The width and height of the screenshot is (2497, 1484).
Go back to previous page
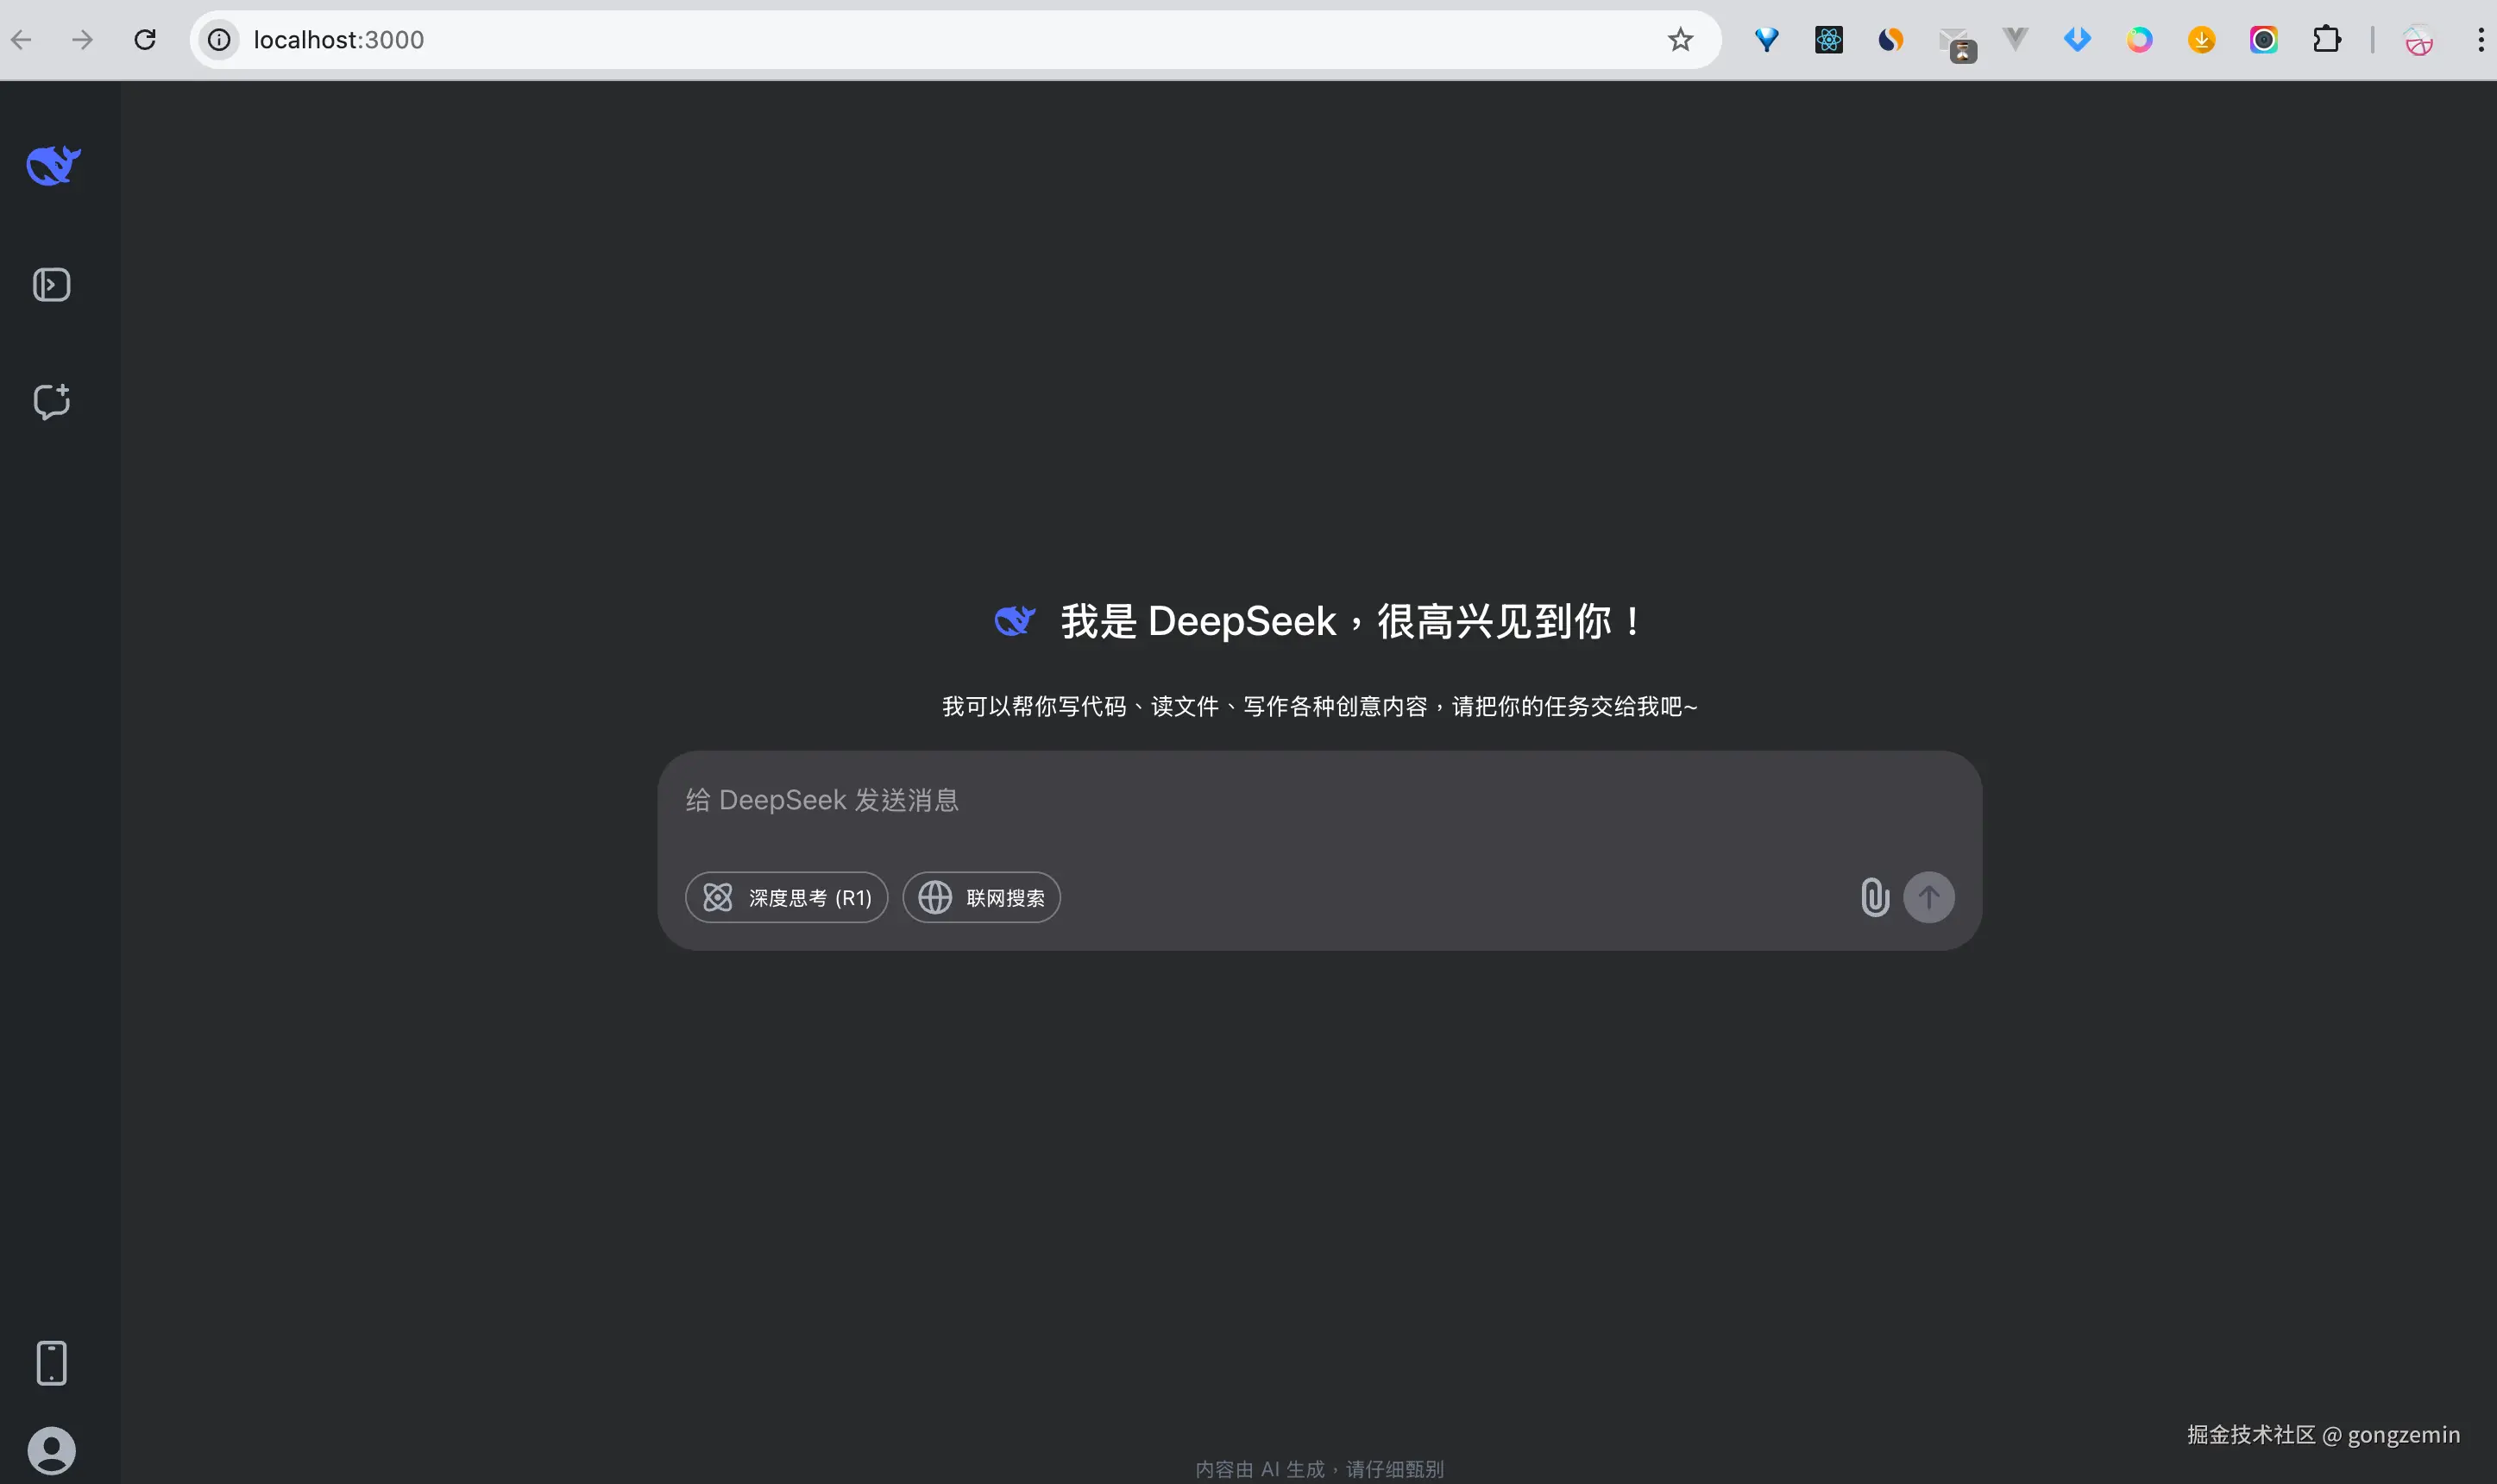click(21, 40)
